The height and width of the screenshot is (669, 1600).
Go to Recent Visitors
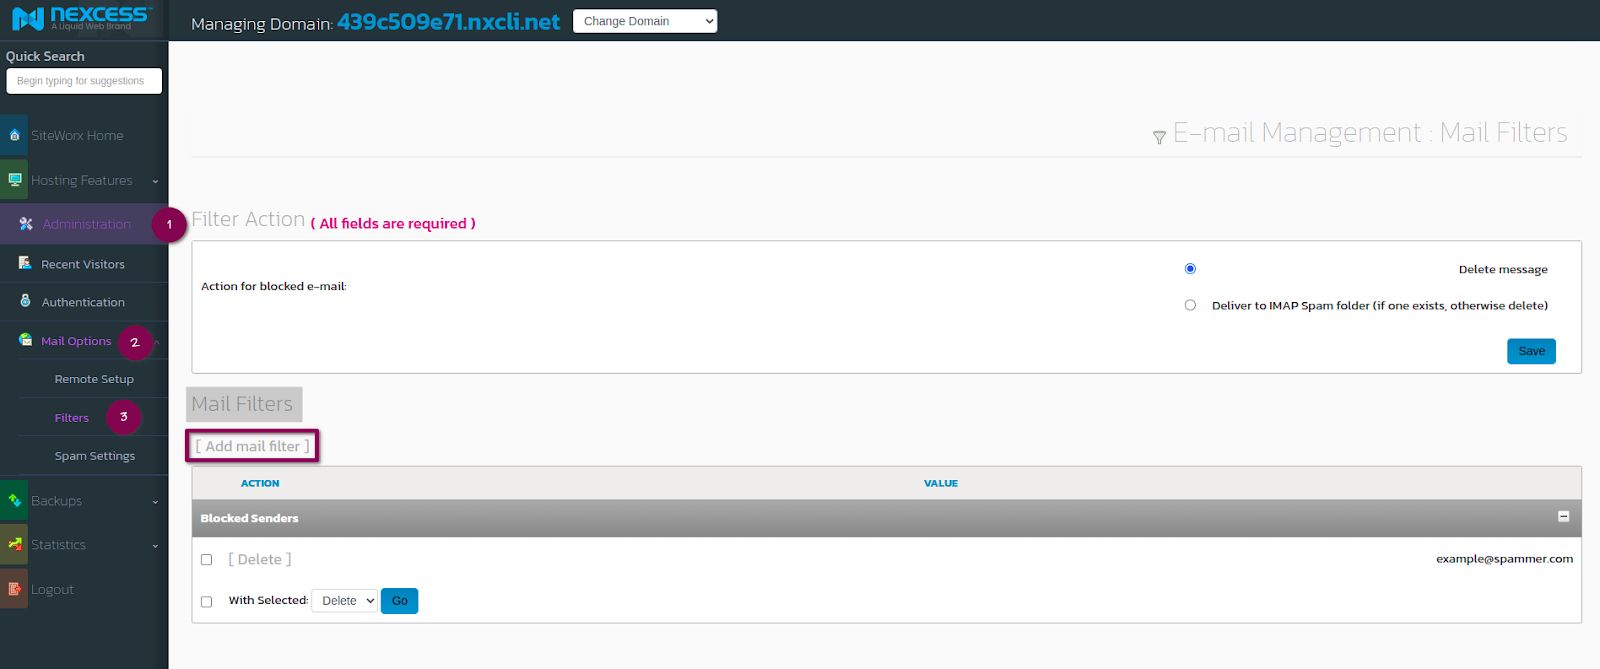(x=83, y=264)
